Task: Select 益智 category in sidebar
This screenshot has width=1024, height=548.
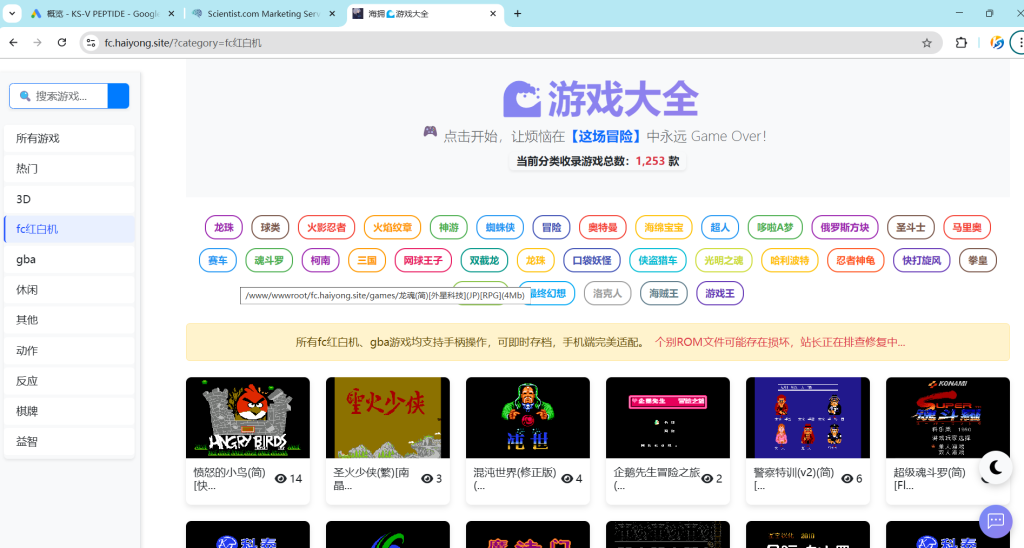Action: 69,442
